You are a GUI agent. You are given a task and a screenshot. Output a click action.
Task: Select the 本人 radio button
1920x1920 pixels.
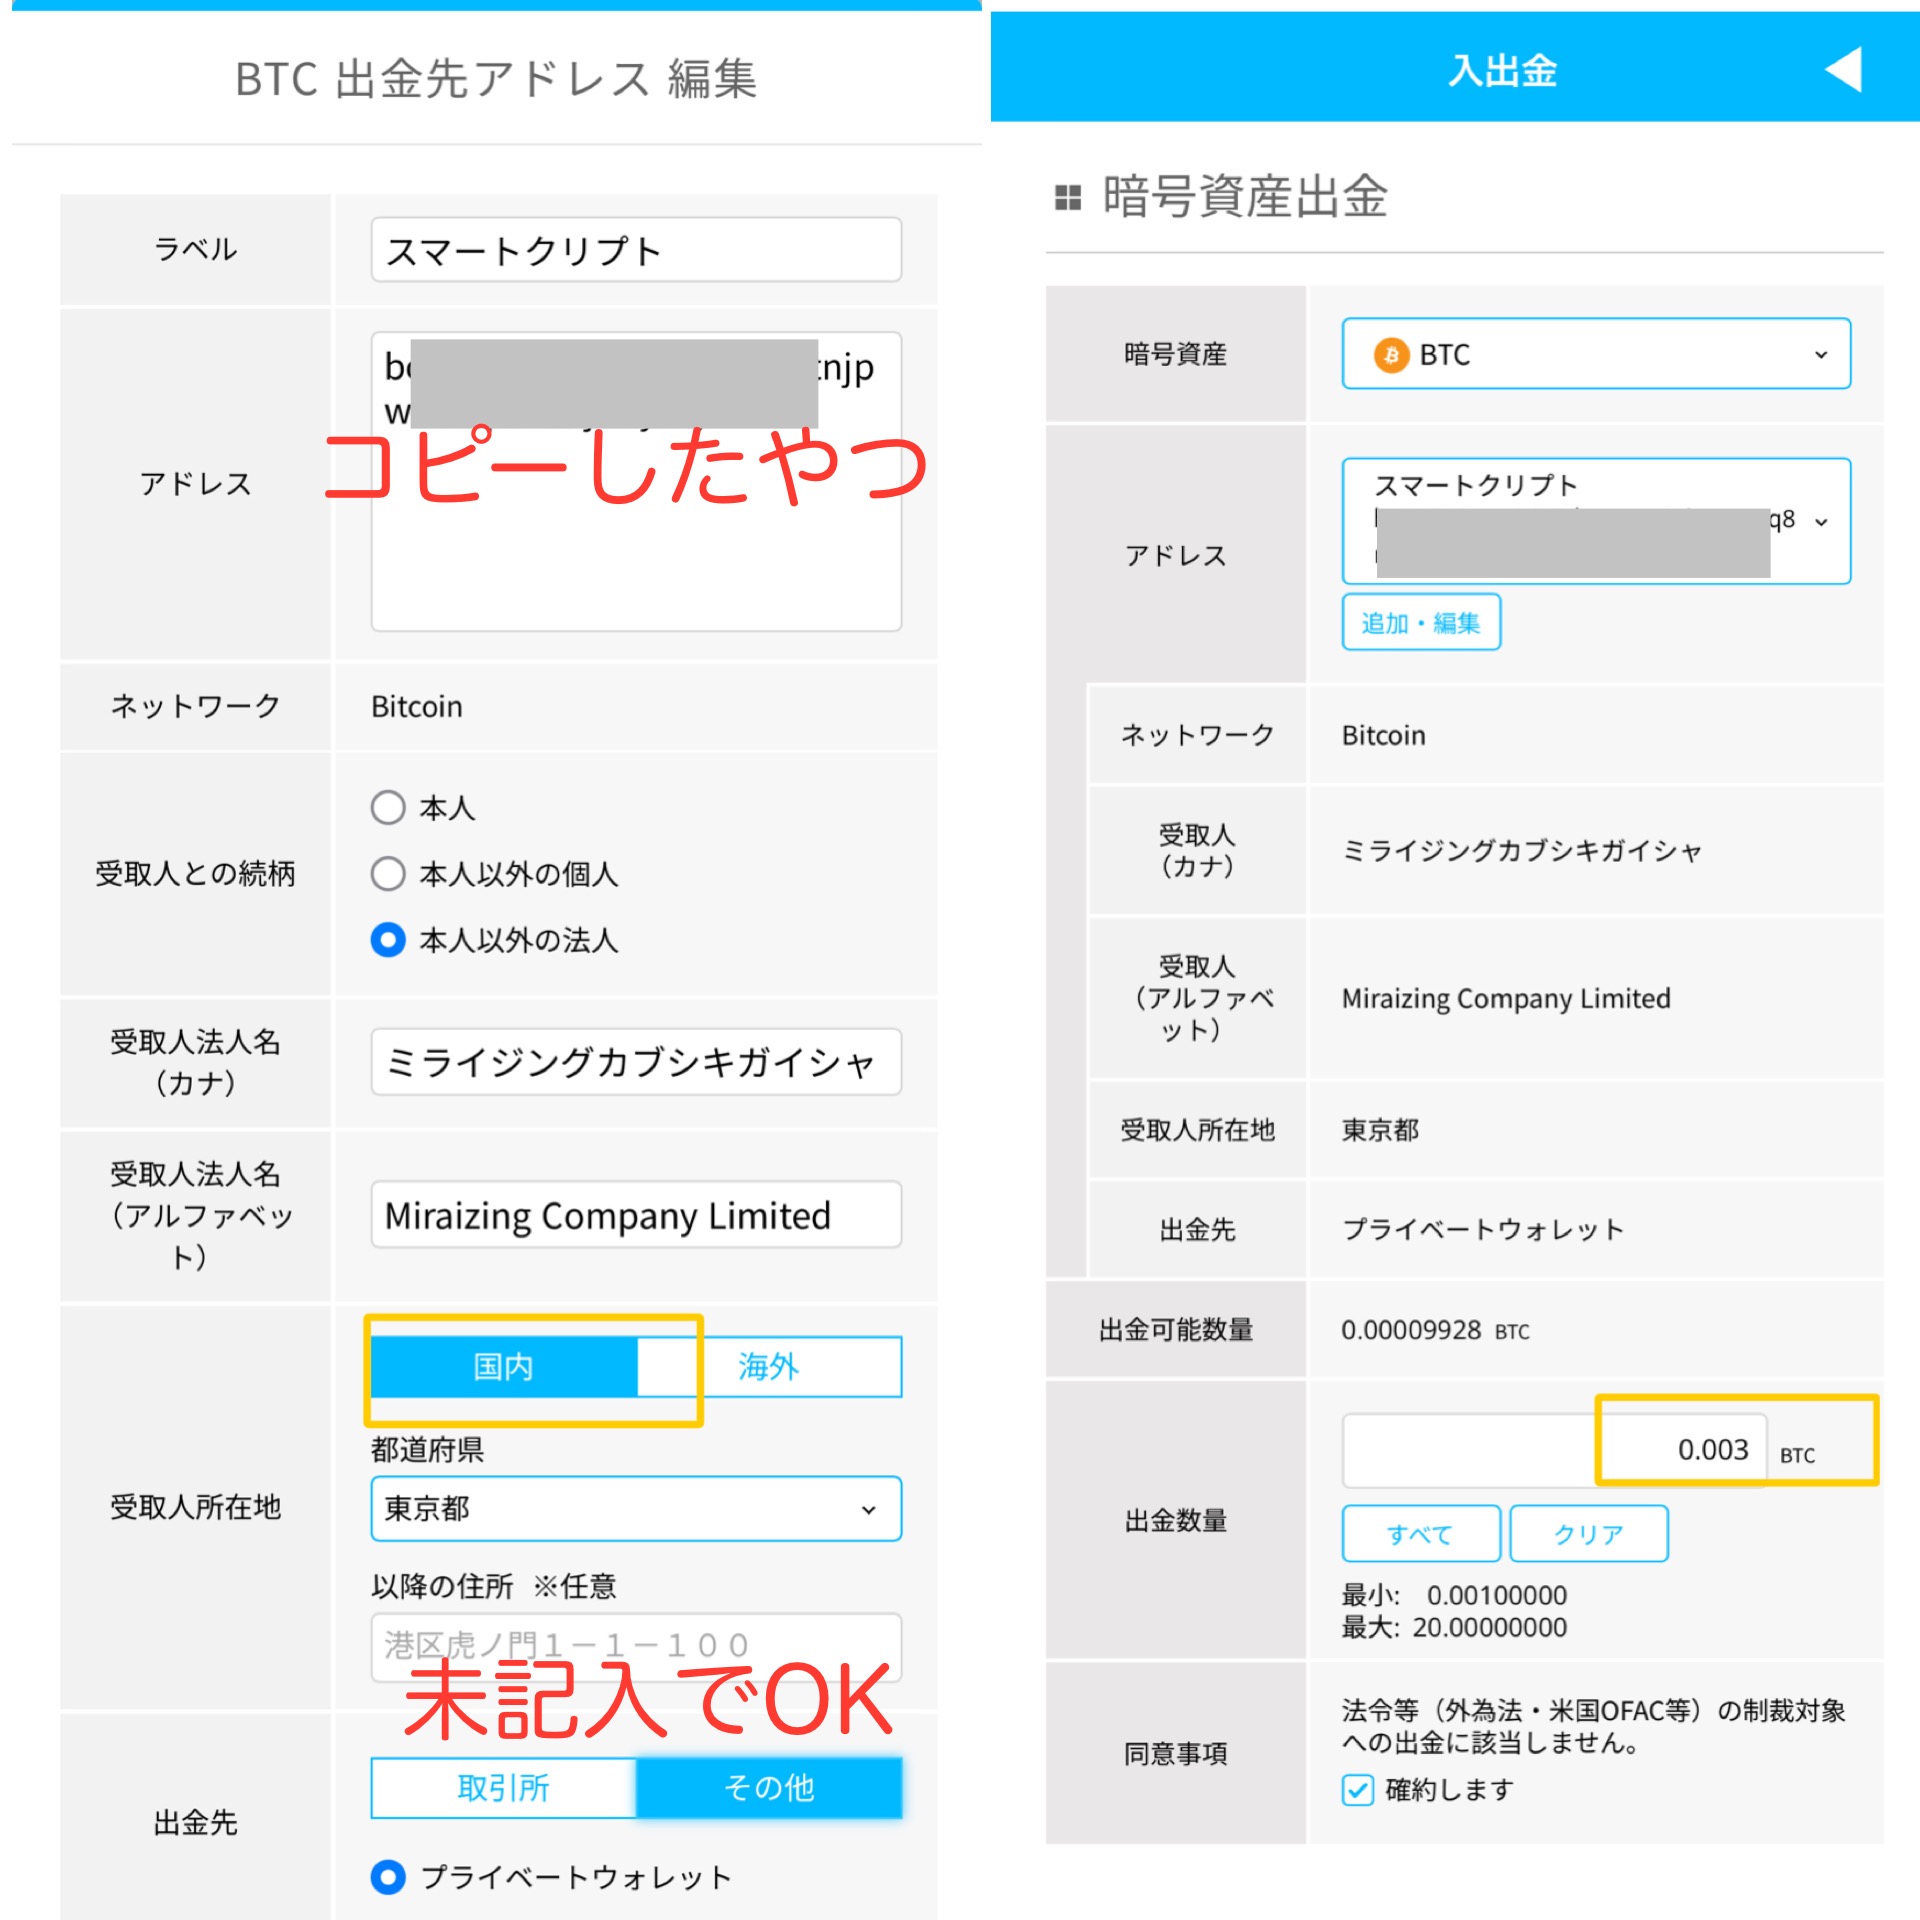[388, 807]
